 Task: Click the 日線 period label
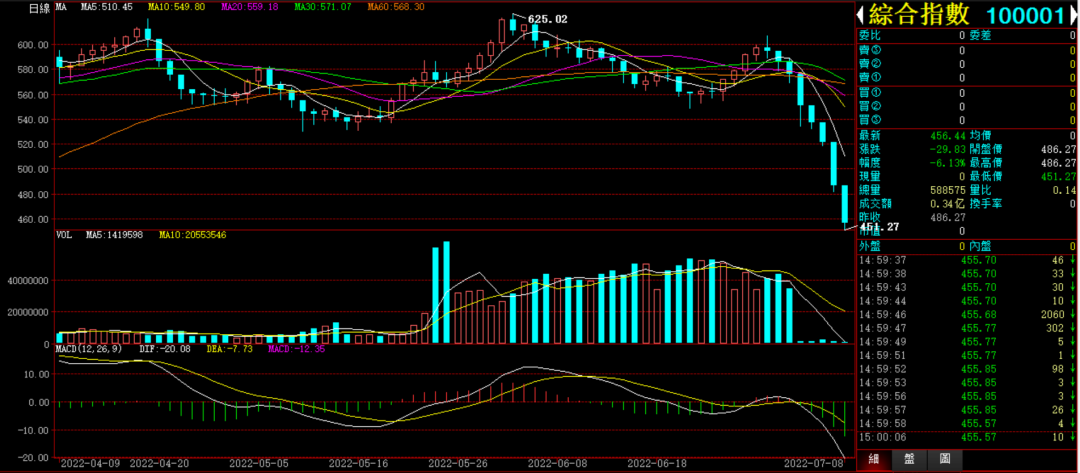[40, 8]
